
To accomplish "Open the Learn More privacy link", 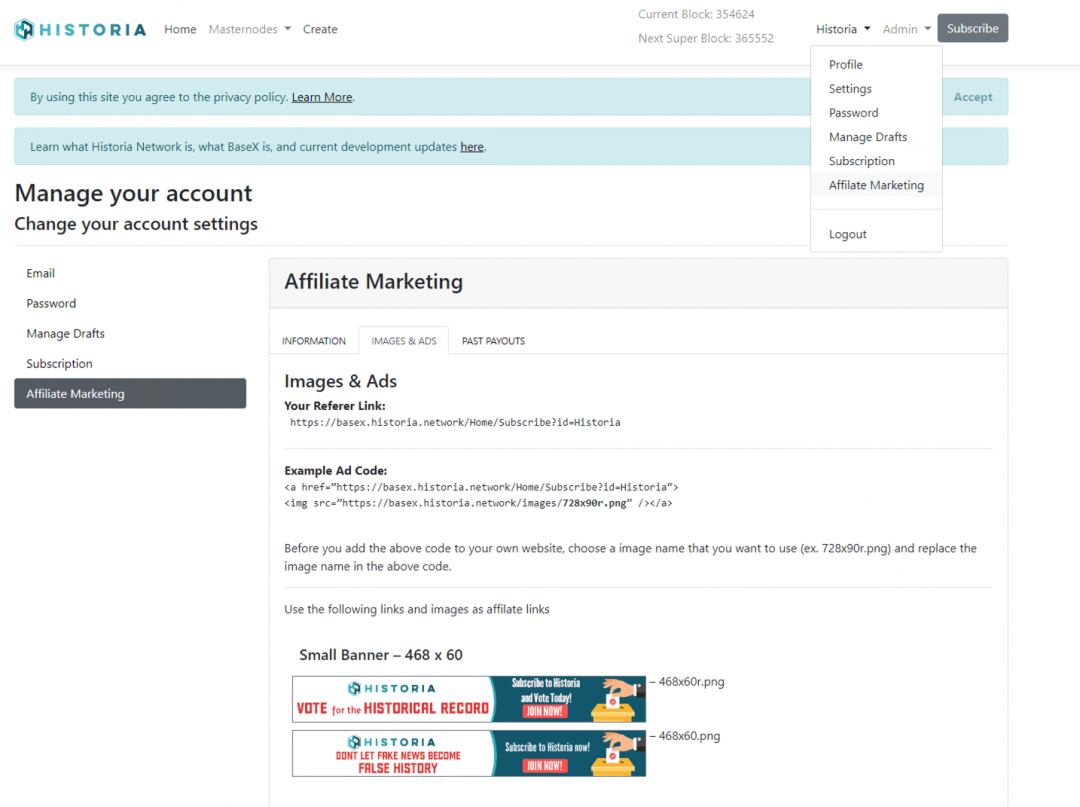I will (x=322, y=97).
